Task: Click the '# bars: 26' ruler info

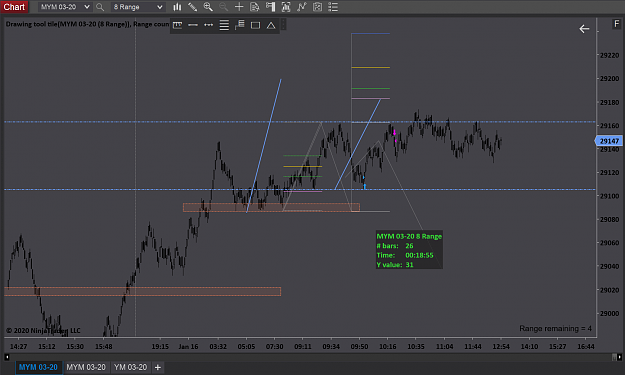Action: pos(395,246)
